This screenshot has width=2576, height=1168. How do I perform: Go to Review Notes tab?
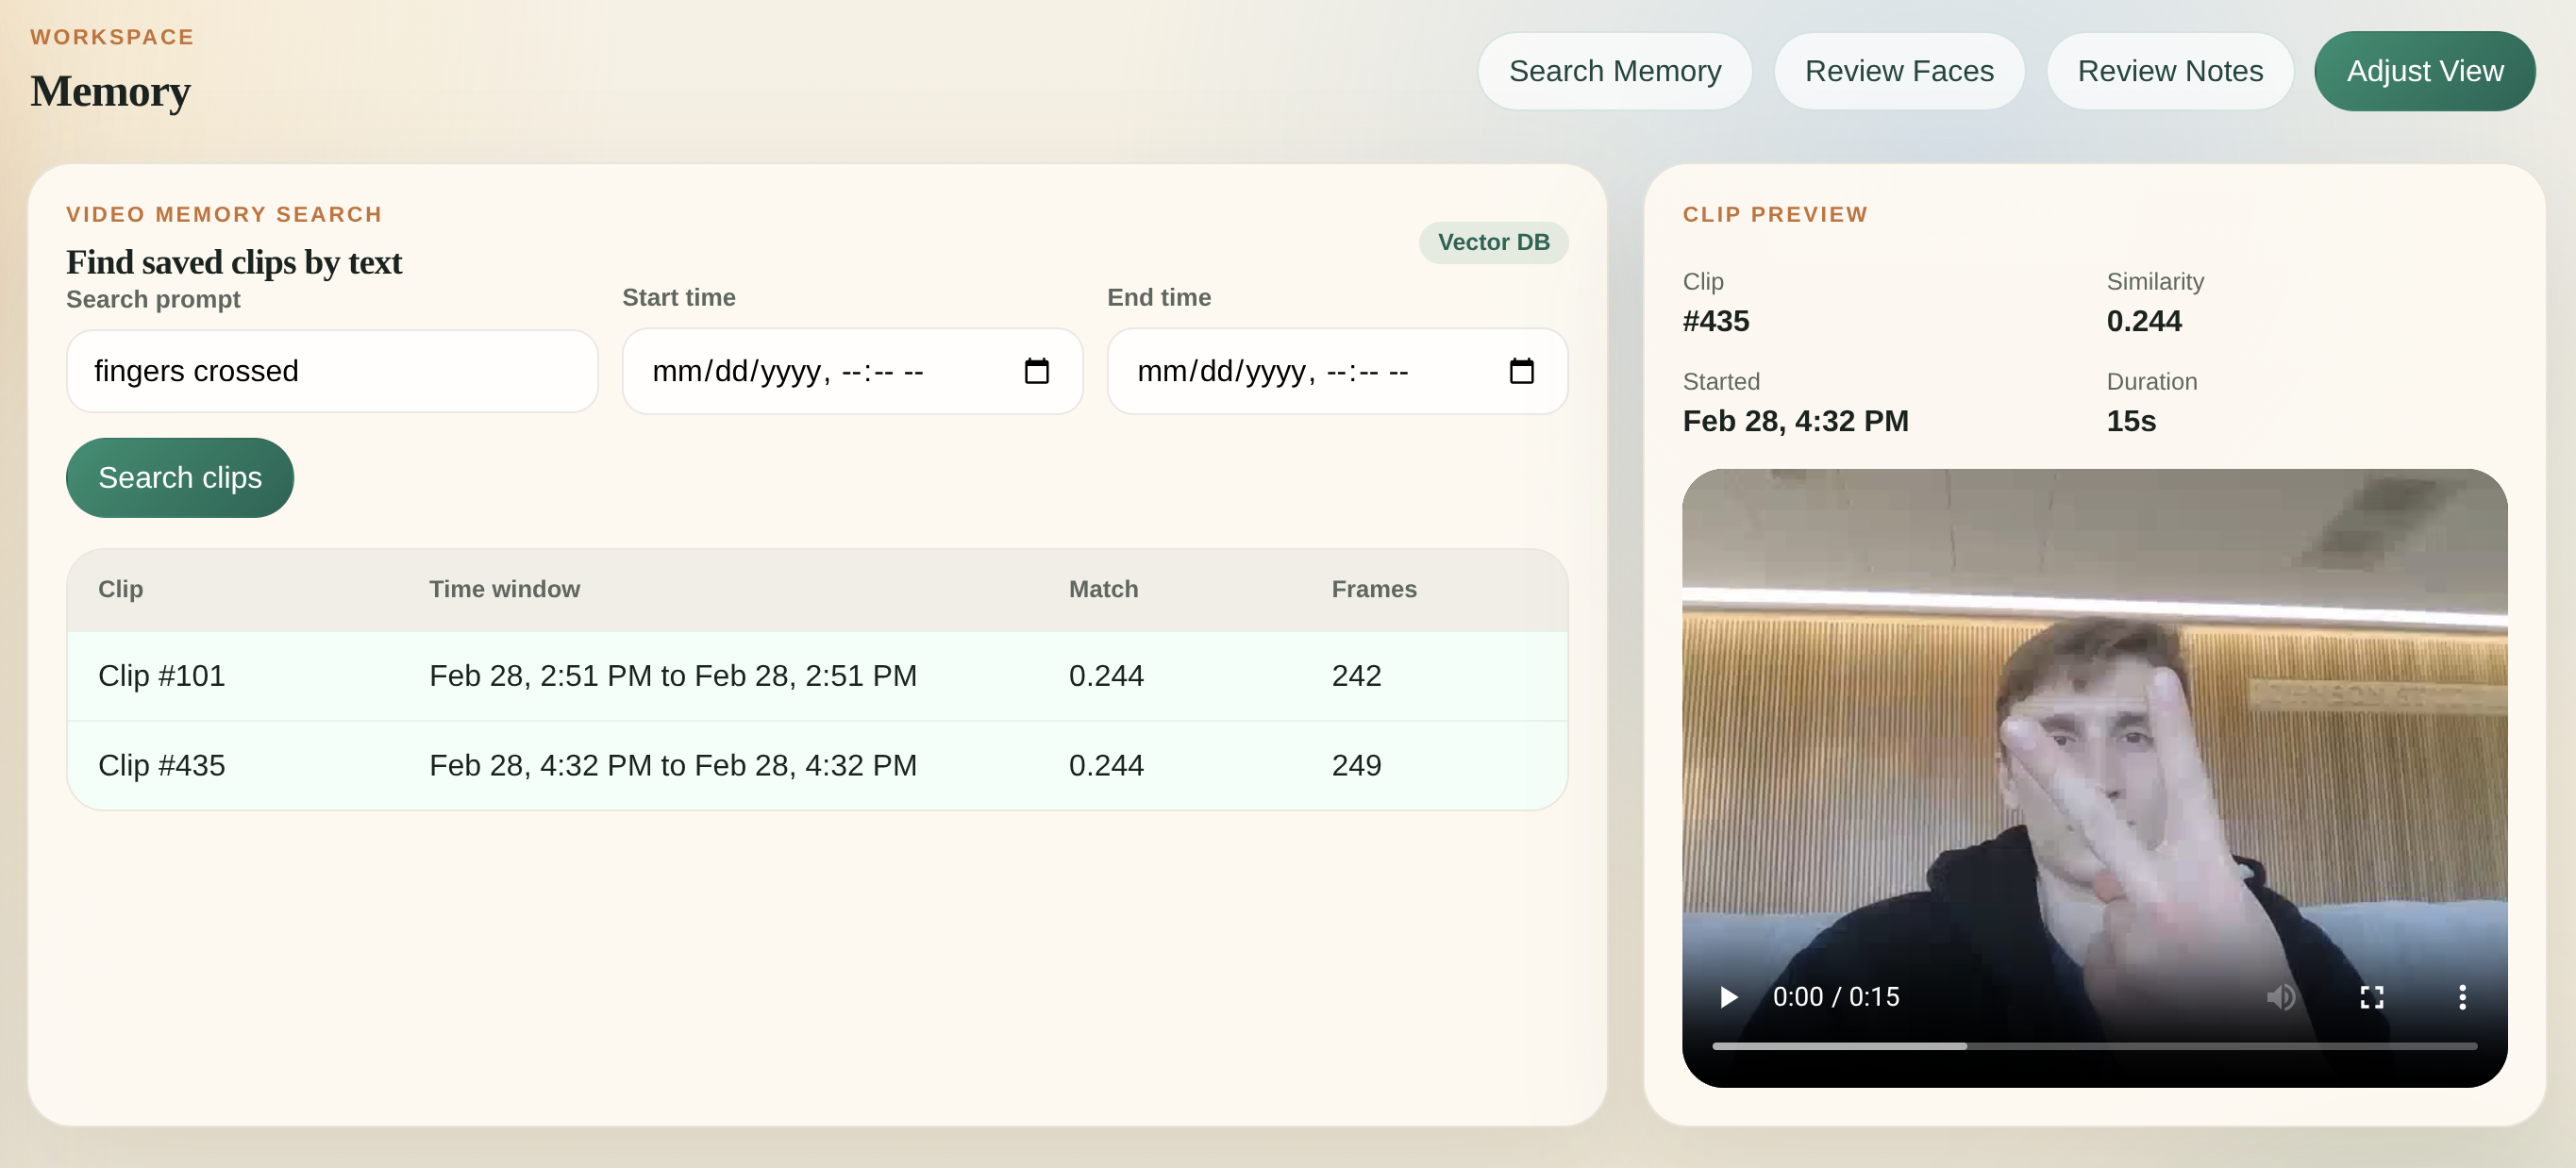pos(2169,71)
